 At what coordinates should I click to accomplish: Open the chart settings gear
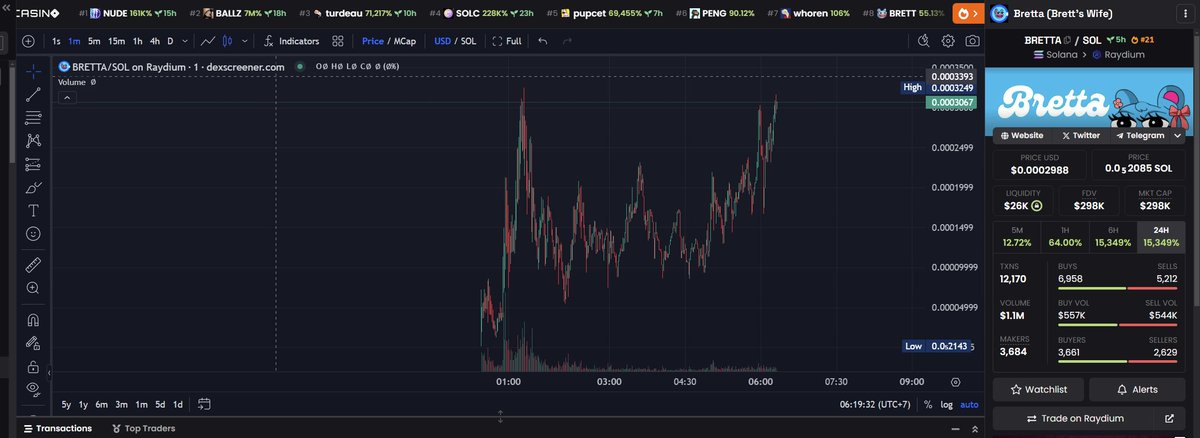(x=948, y=41)
